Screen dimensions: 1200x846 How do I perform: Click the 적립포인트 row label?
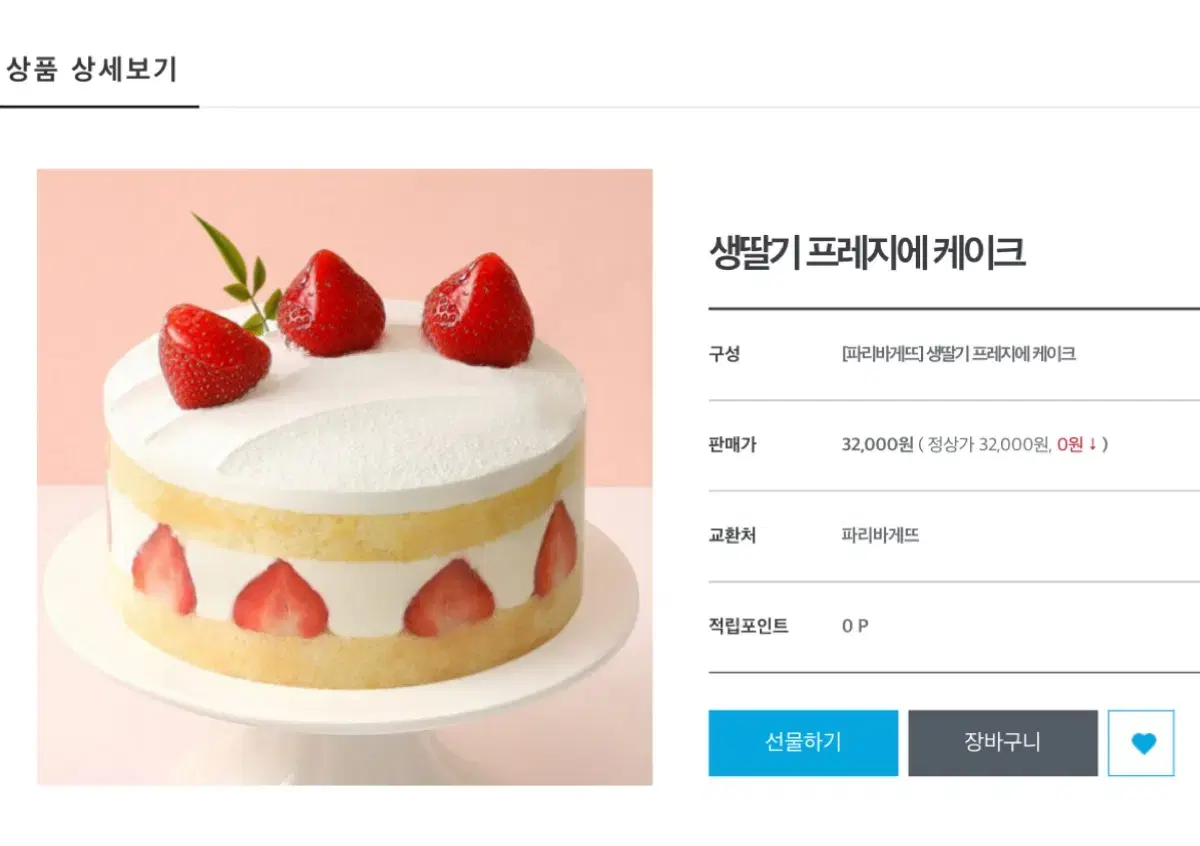pyautogui.click(x=749, y=626)
